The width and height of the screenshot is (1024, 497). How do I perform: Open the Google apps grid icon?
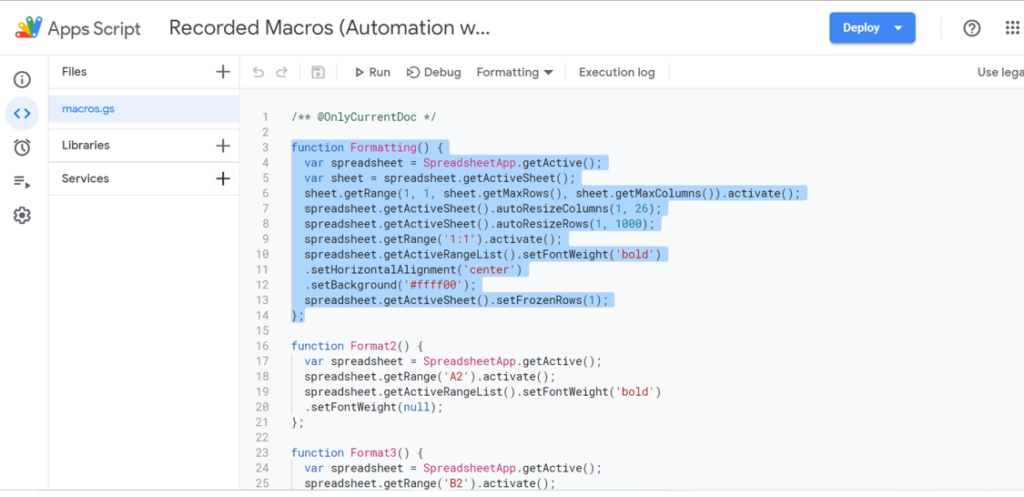point(1012,28)
